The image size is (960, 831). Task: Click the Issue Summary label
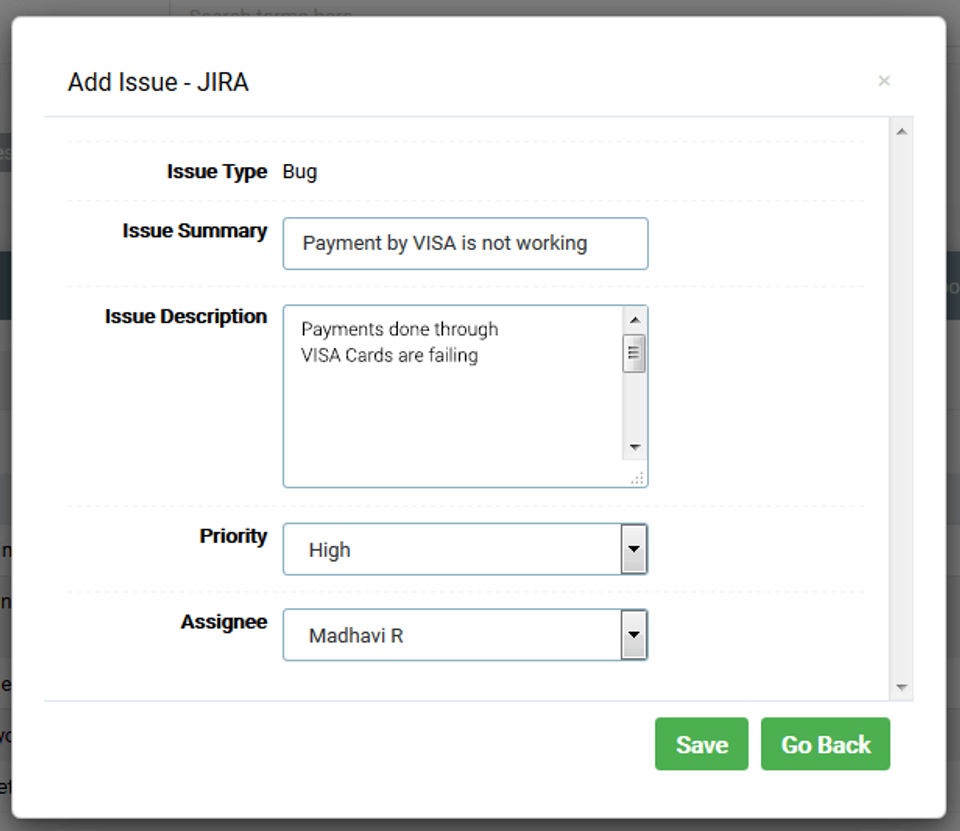pos(195,231)
